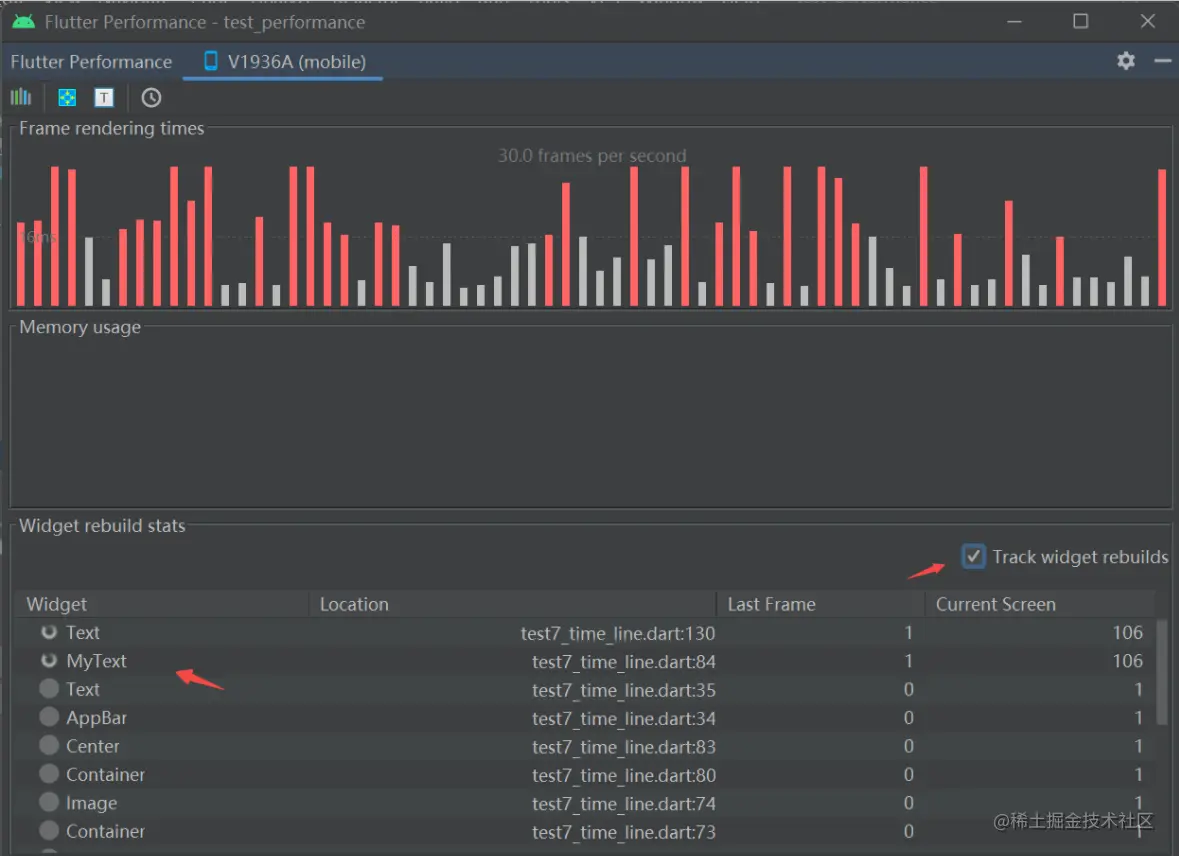Click the 30.0 frames per second label
Screen dimensions: 1179x856
click(x=592, y=156)
